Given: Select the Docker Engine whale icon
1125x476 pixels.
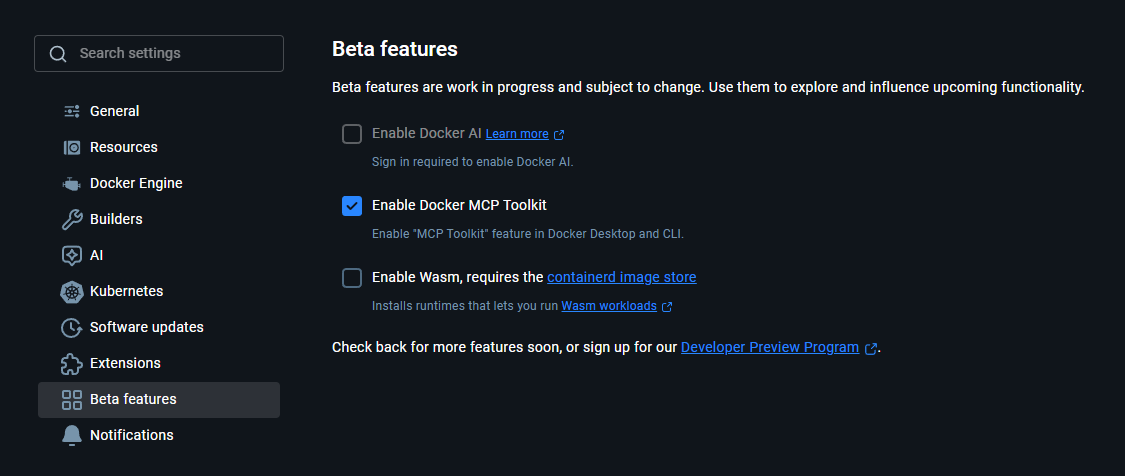Looking at the screenshot, I should tap(72, 183).
